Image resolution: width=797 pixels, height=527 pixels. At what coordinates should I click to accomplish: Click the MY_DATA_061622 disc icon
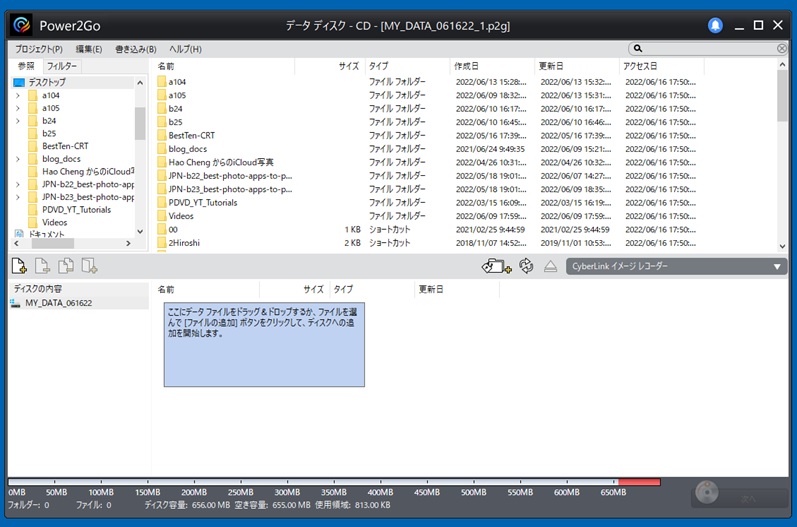(15, 303)
